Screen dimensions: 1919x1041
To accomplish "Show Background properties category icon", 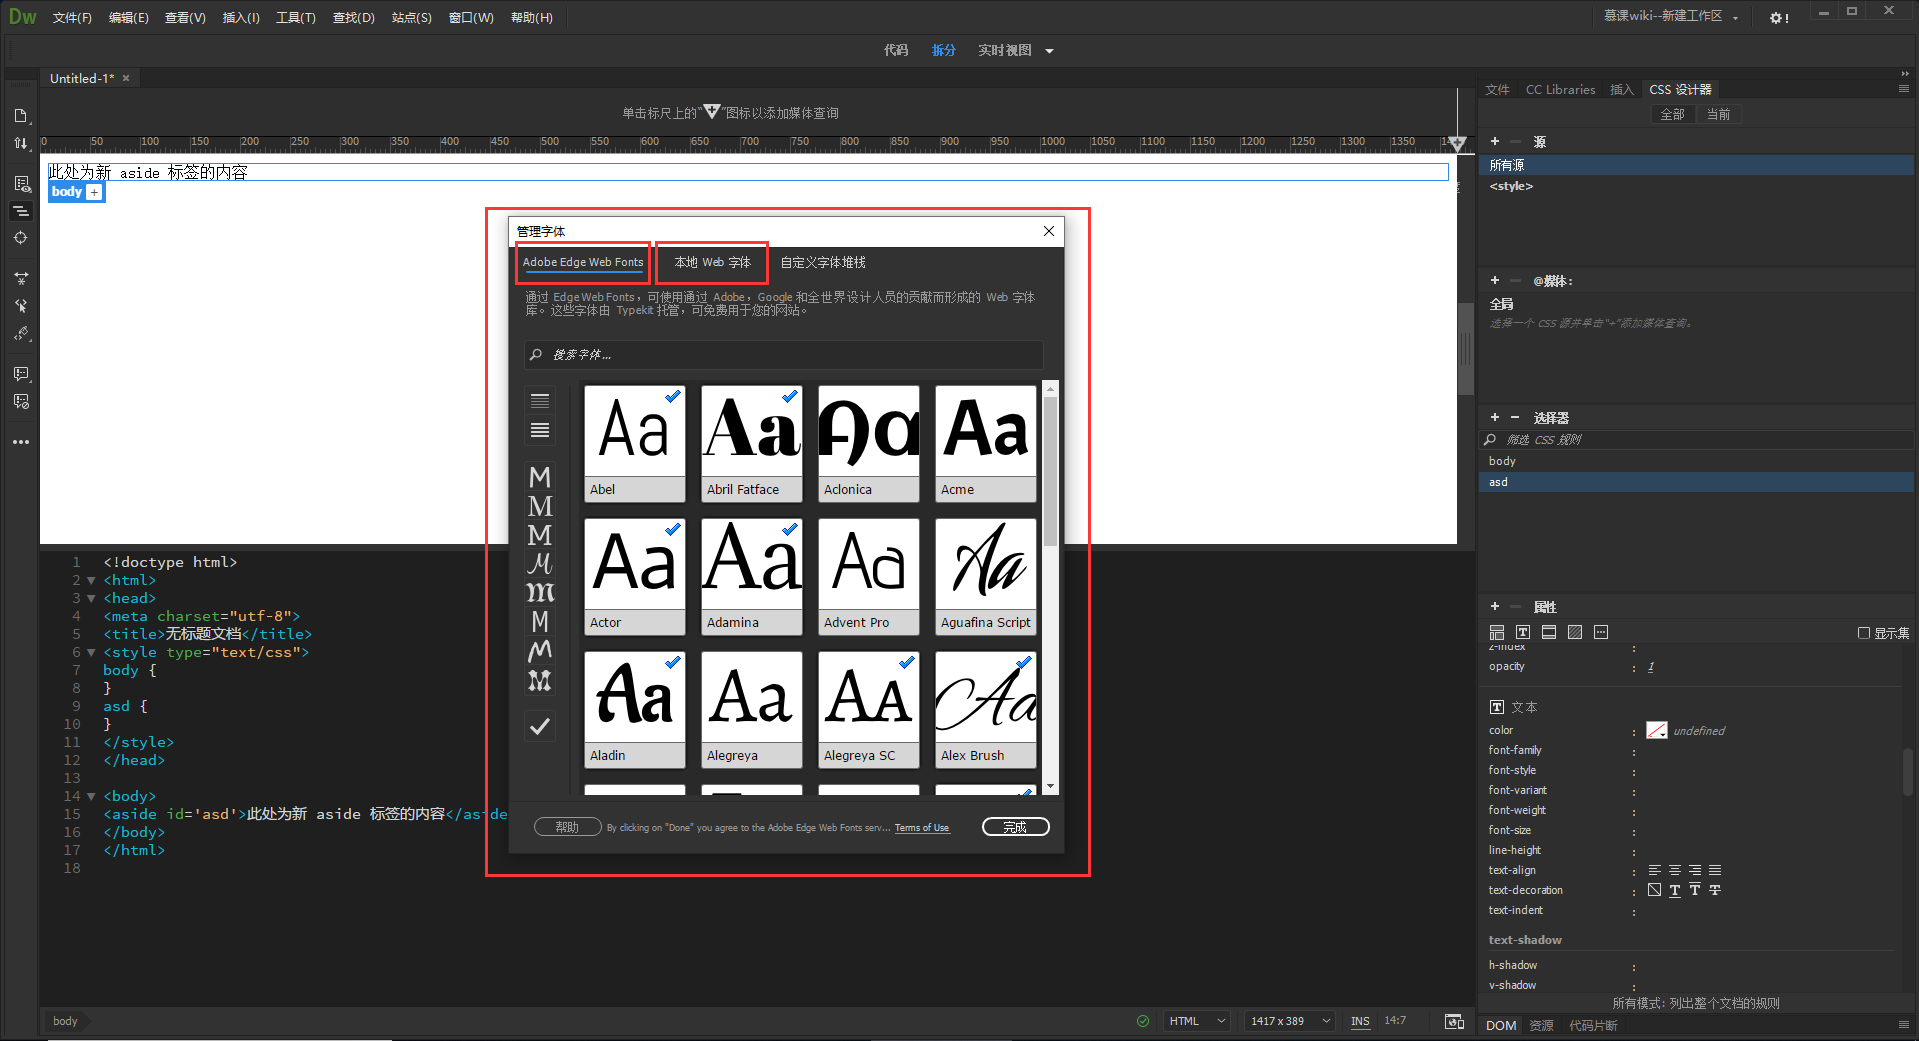I will [x=1575, y=632].
